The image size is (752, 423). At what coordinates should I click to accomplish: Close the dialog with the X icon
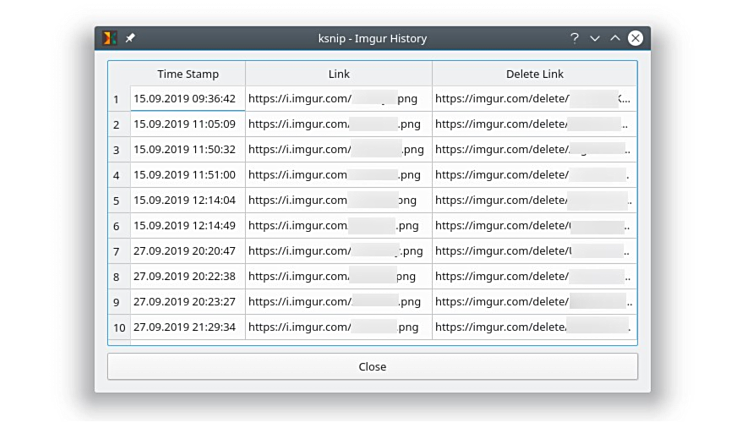(636, 38)
